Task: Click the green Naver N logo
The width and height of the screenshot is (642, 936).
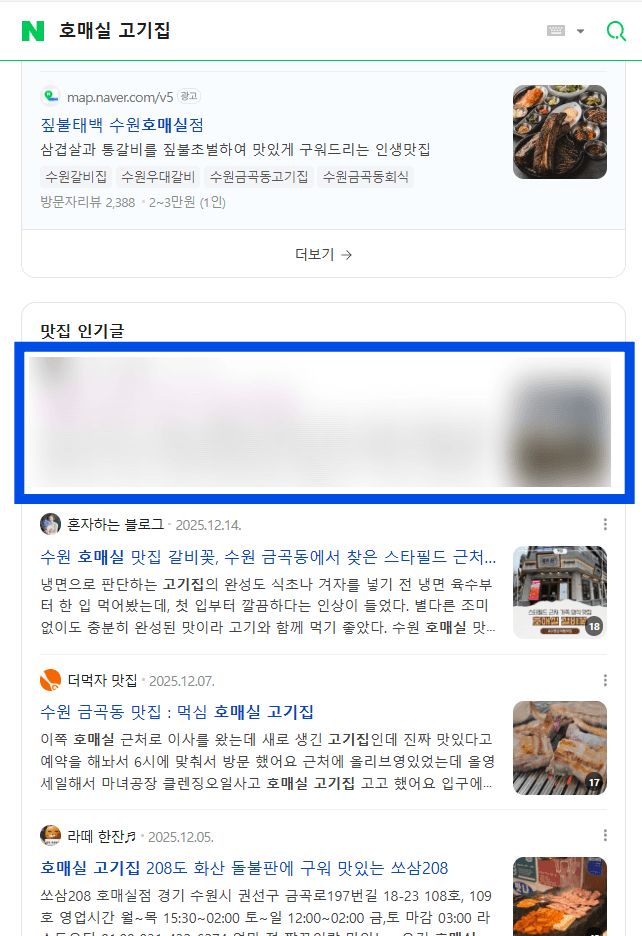Action: [x=33, y=31]
